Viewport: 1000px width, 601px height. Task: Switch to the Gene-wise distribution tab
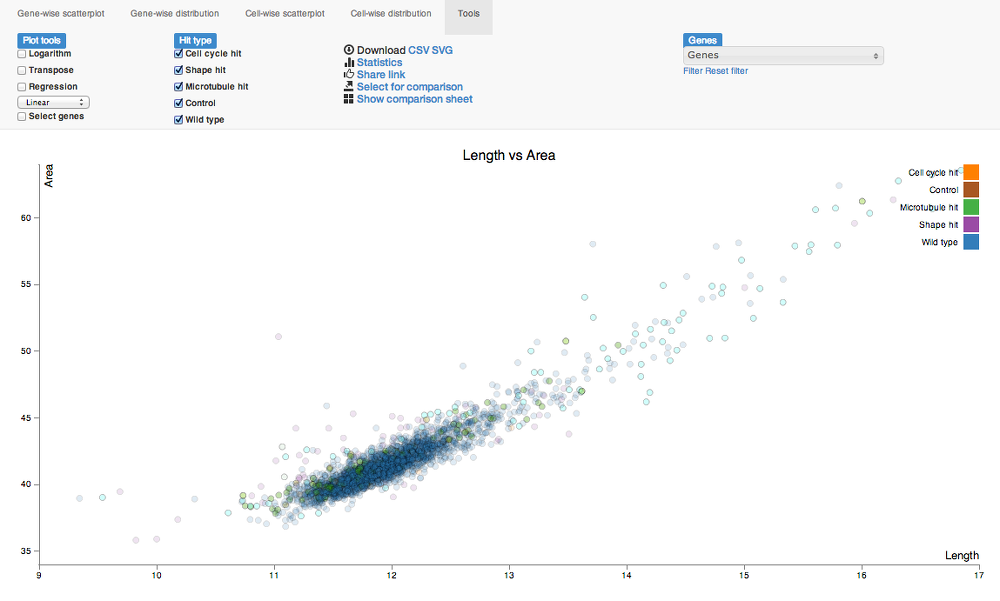[x=174, y=14]
